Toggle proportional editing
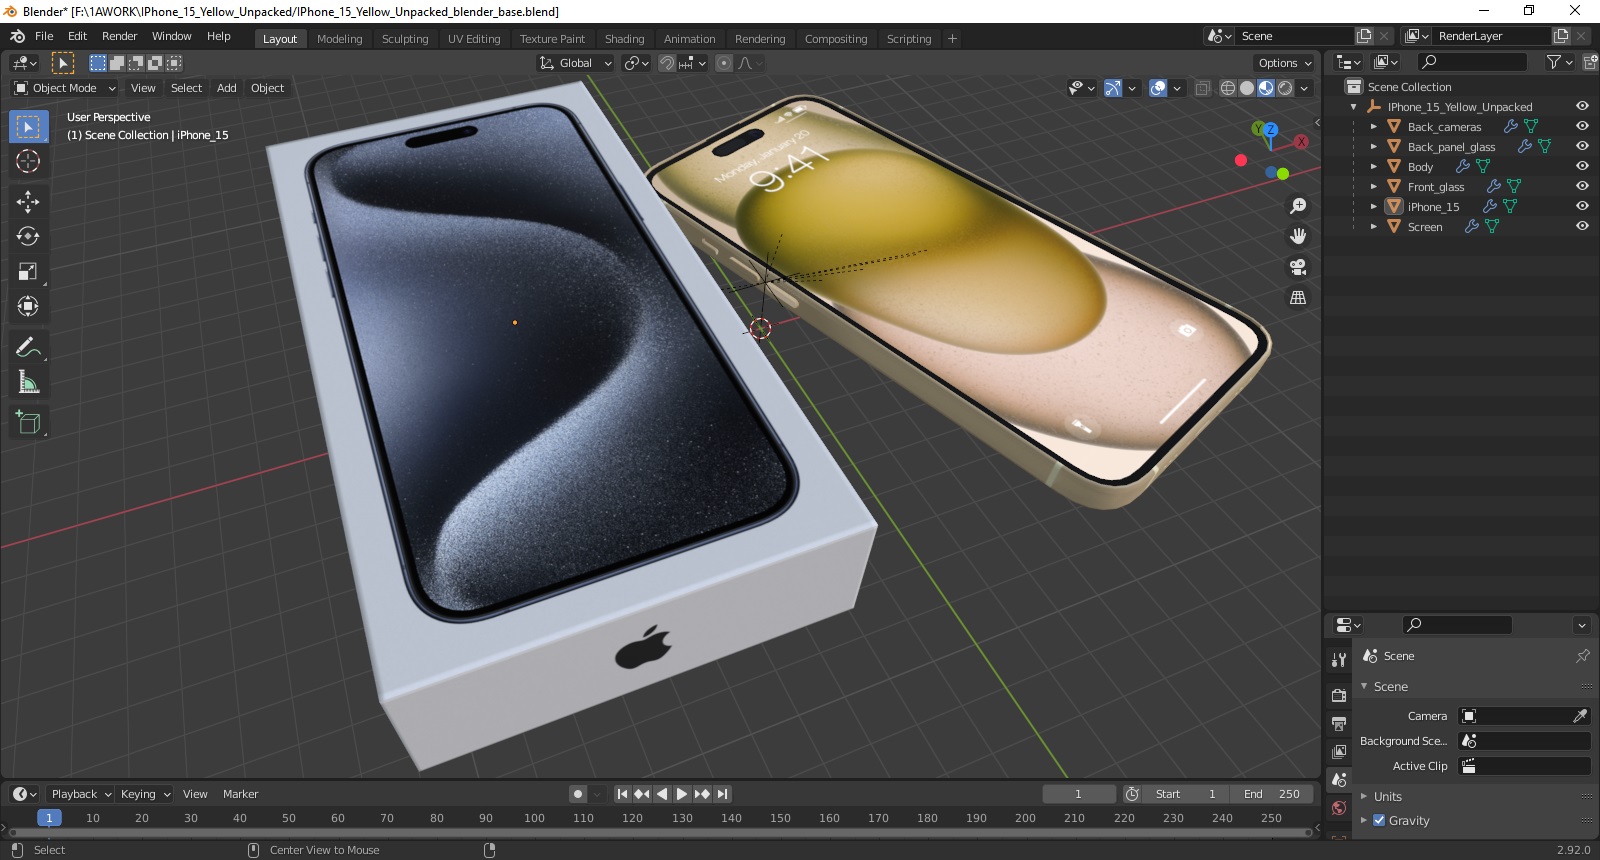The width and height of the screenshot is (1600, 860). [724, 63]
